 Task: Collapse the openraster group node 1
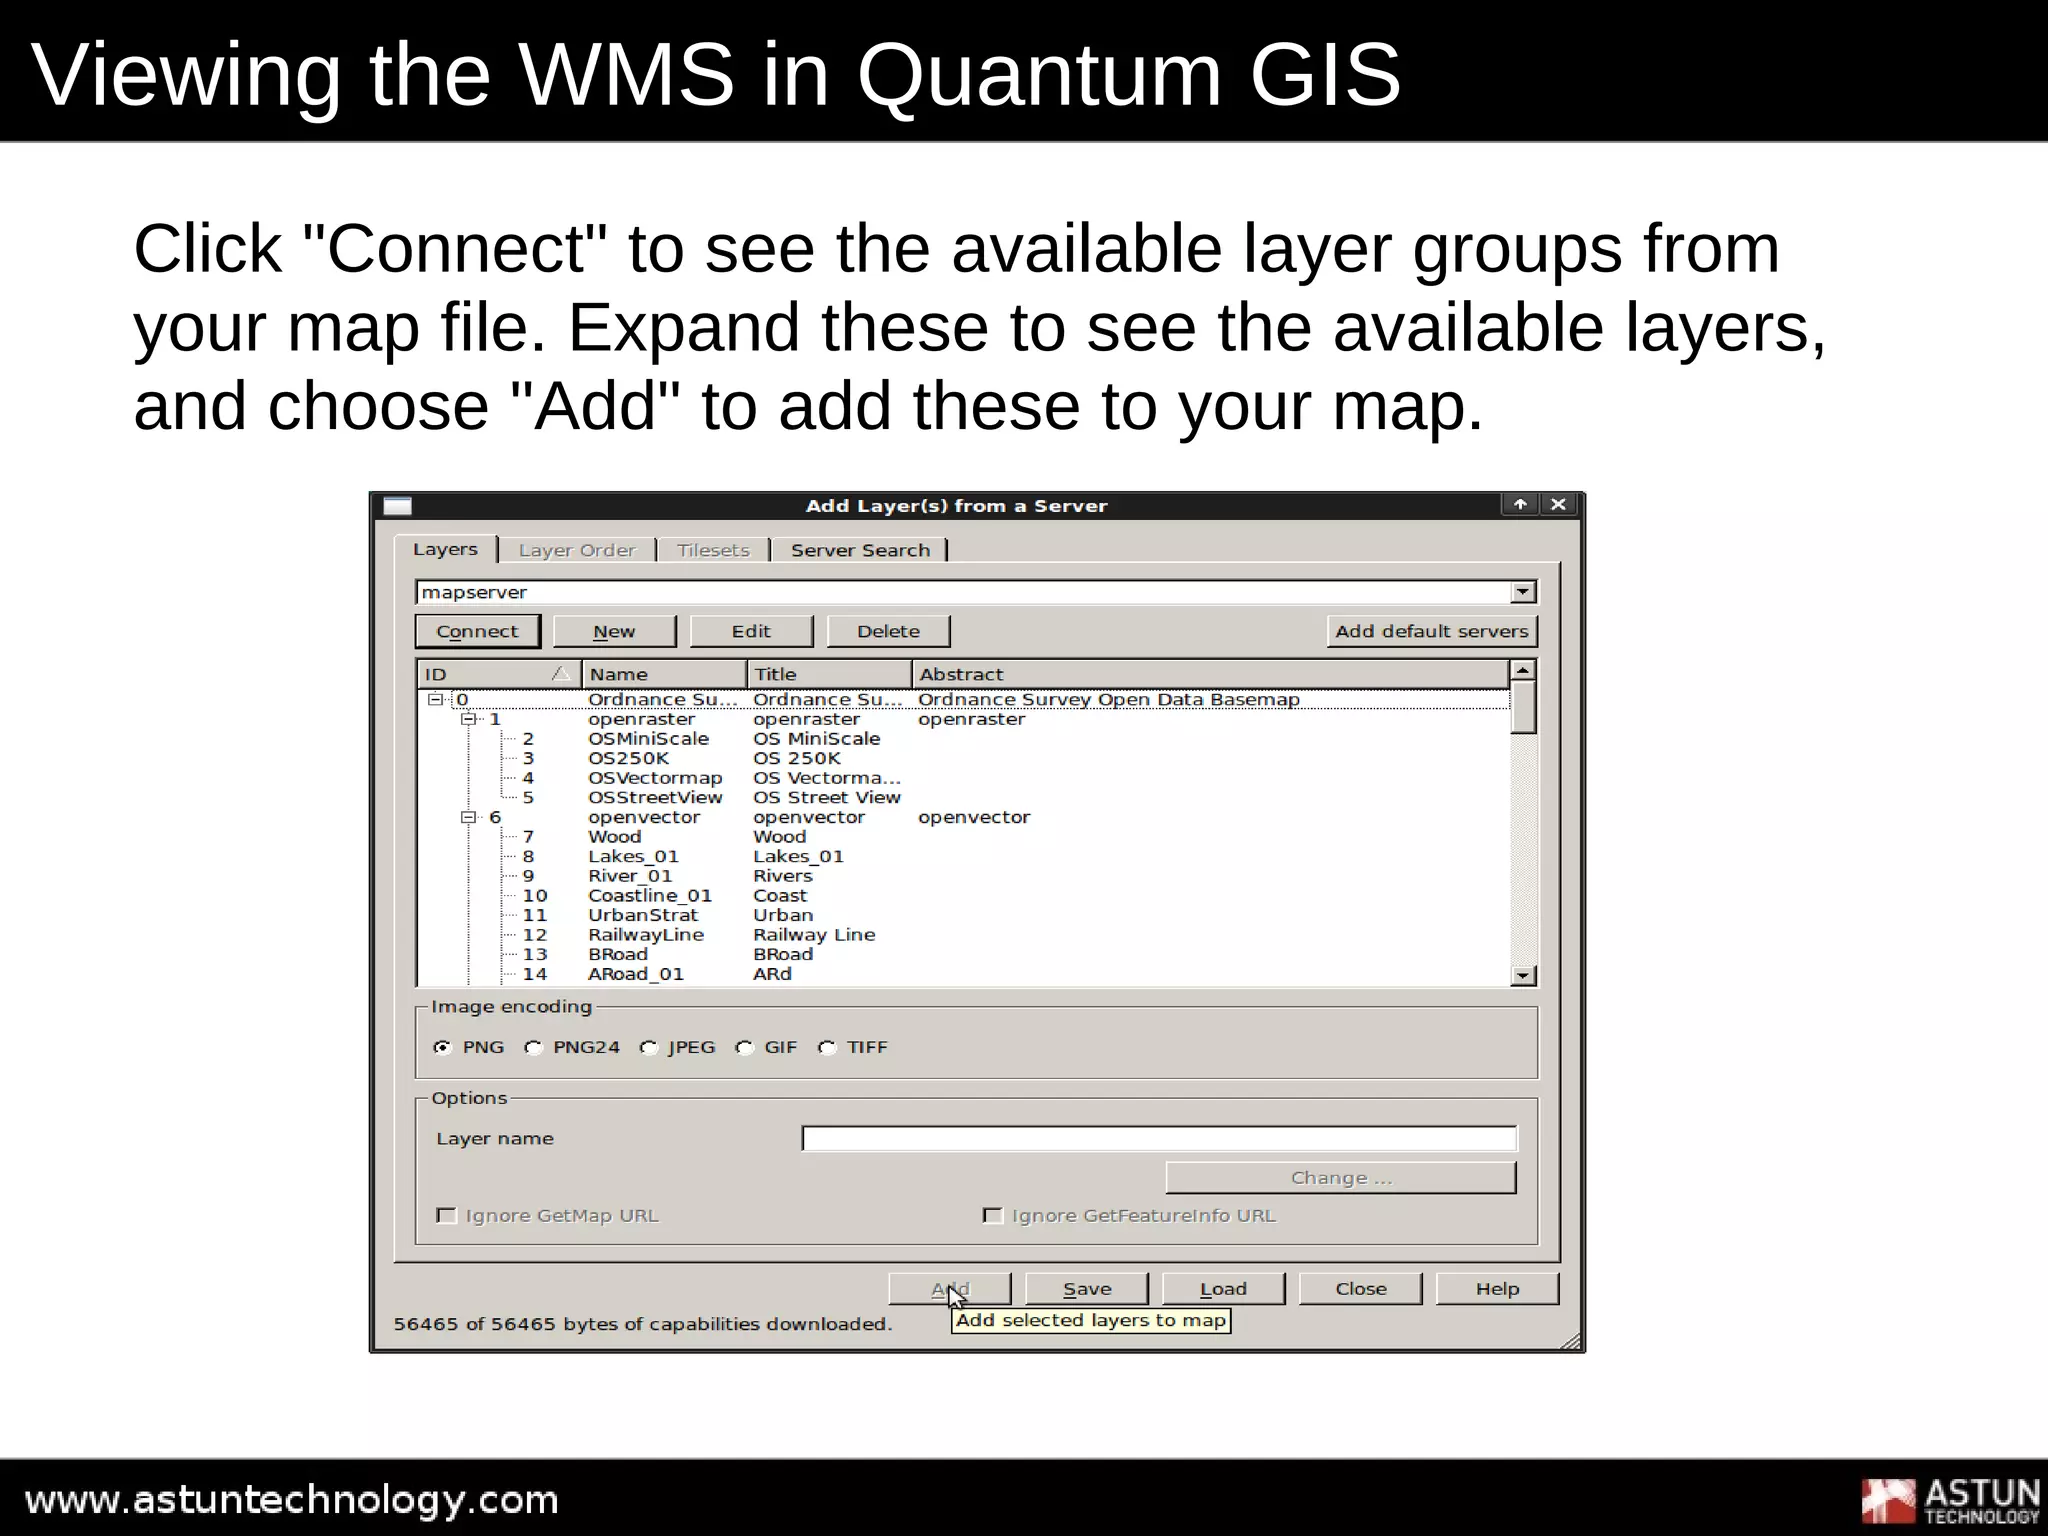(467, 719)
